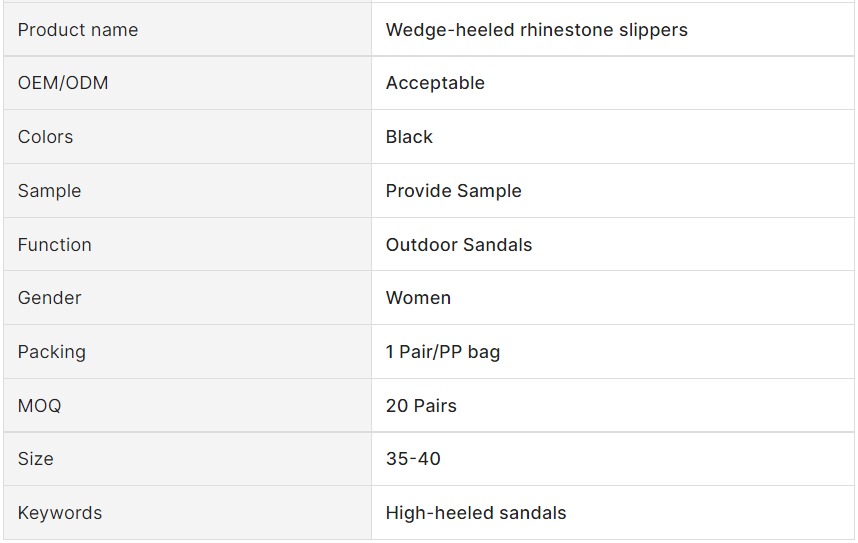
Task: Click the 20 Pairs value
Action: 421,406
